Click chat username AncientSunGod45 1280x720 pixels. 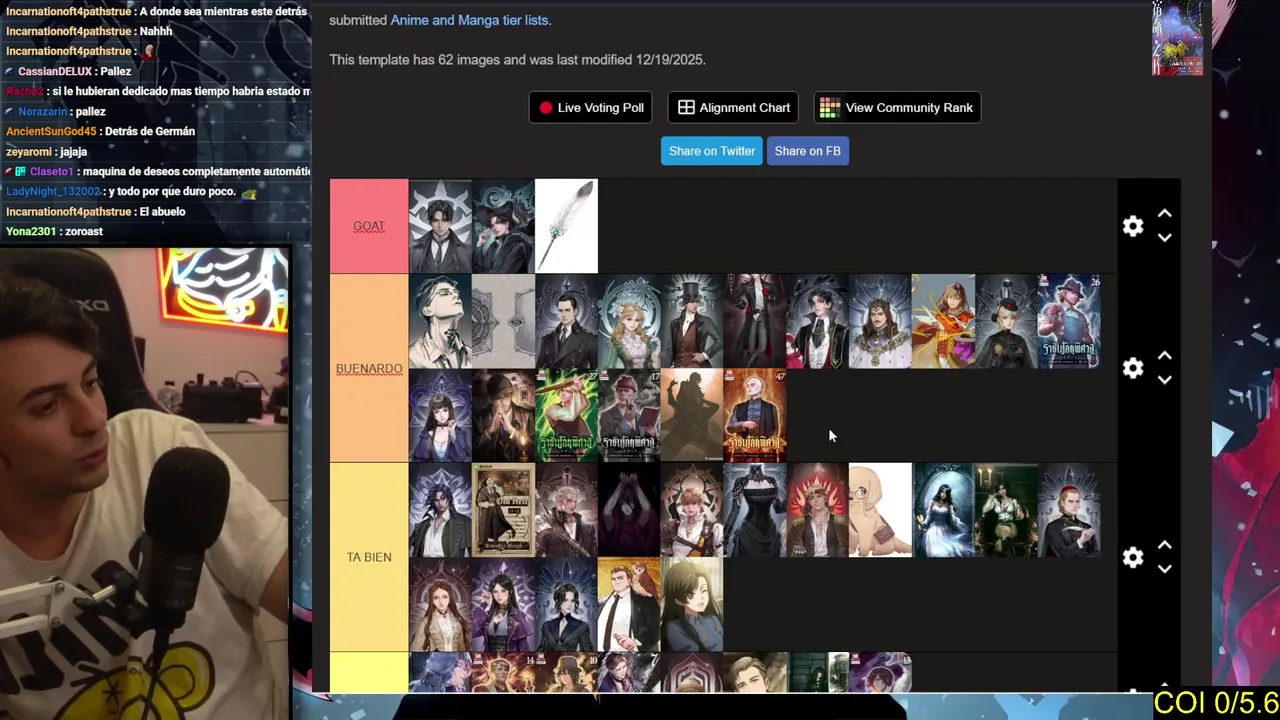tap(51, 131)
